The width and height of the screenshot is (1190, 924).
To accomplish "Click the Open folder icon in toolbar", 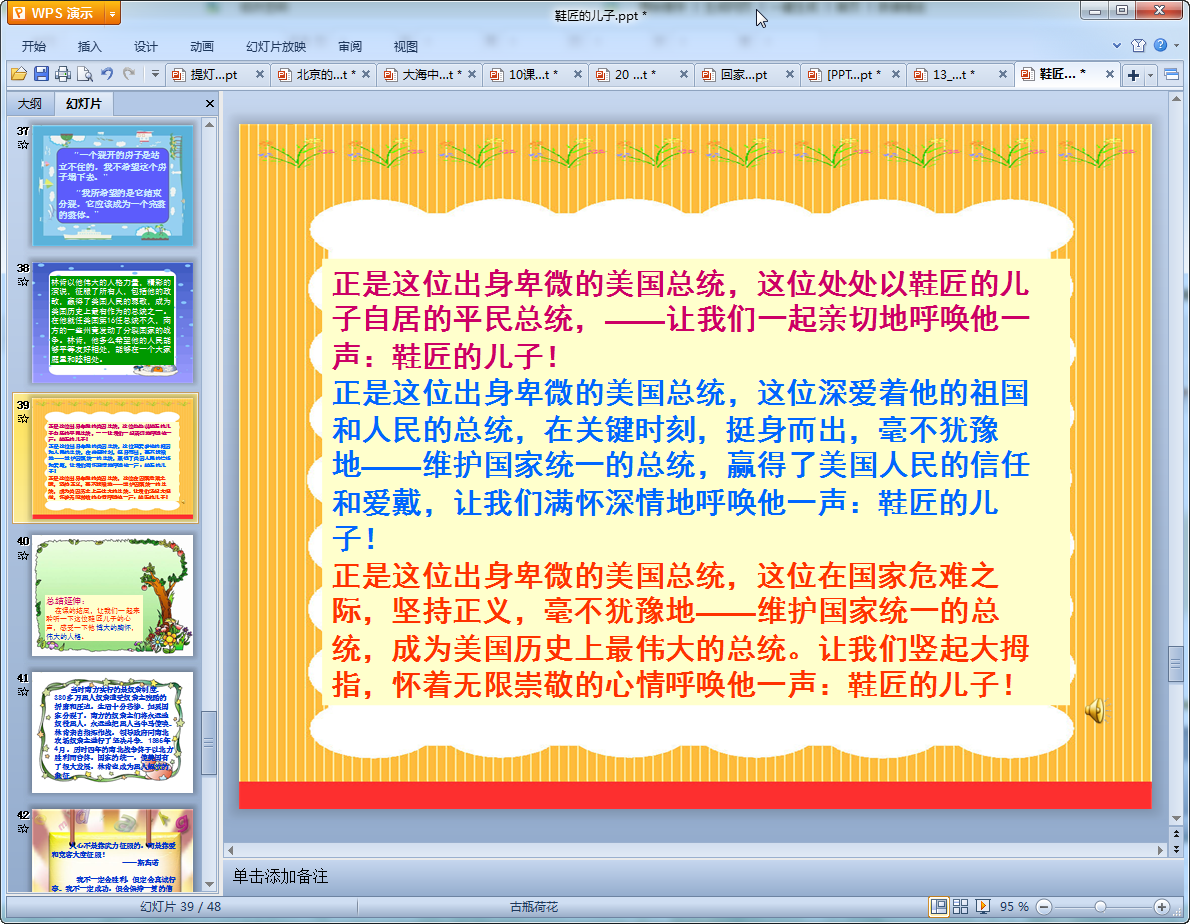I will click(19, 74).
